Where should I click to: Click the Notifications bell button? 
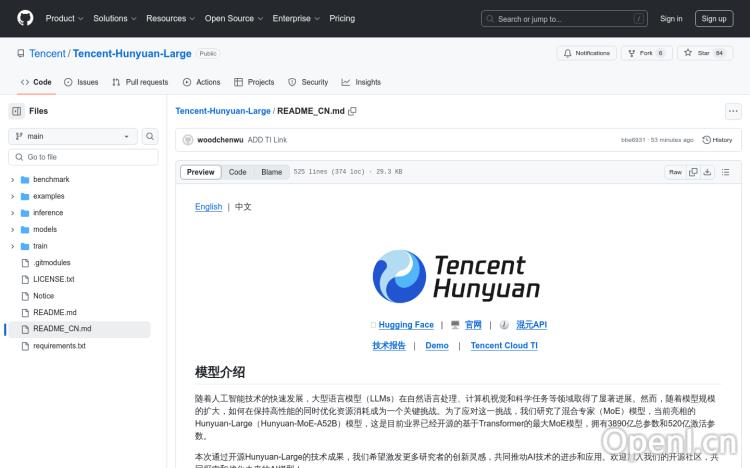pos(586,53)
